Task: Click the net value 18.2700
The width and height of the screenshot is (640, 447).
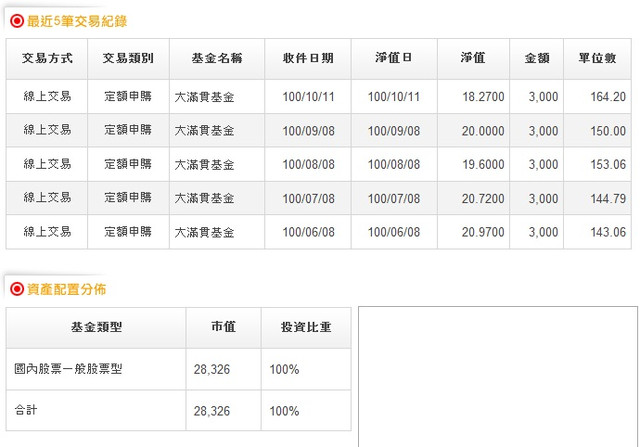Action: pos(483,97)
